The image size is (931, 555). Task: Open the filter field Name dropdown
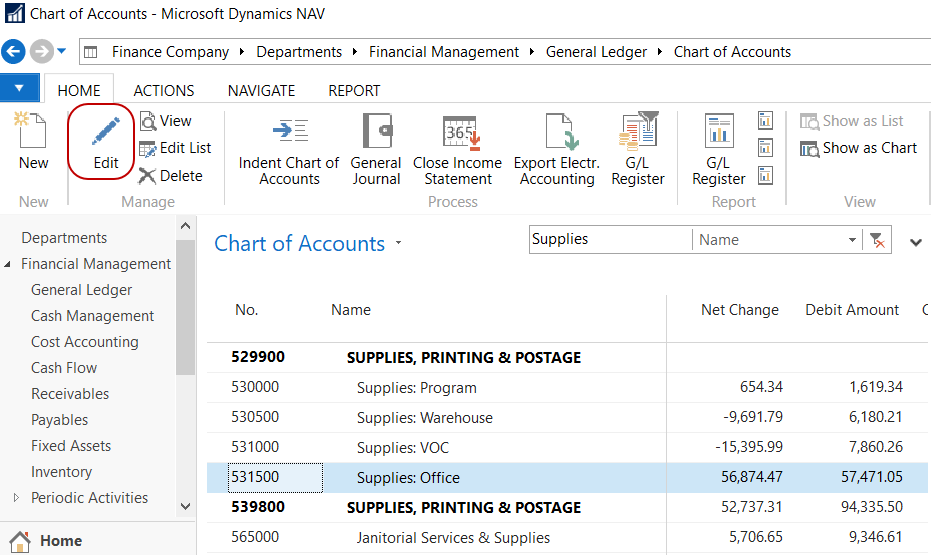[852, 240]
